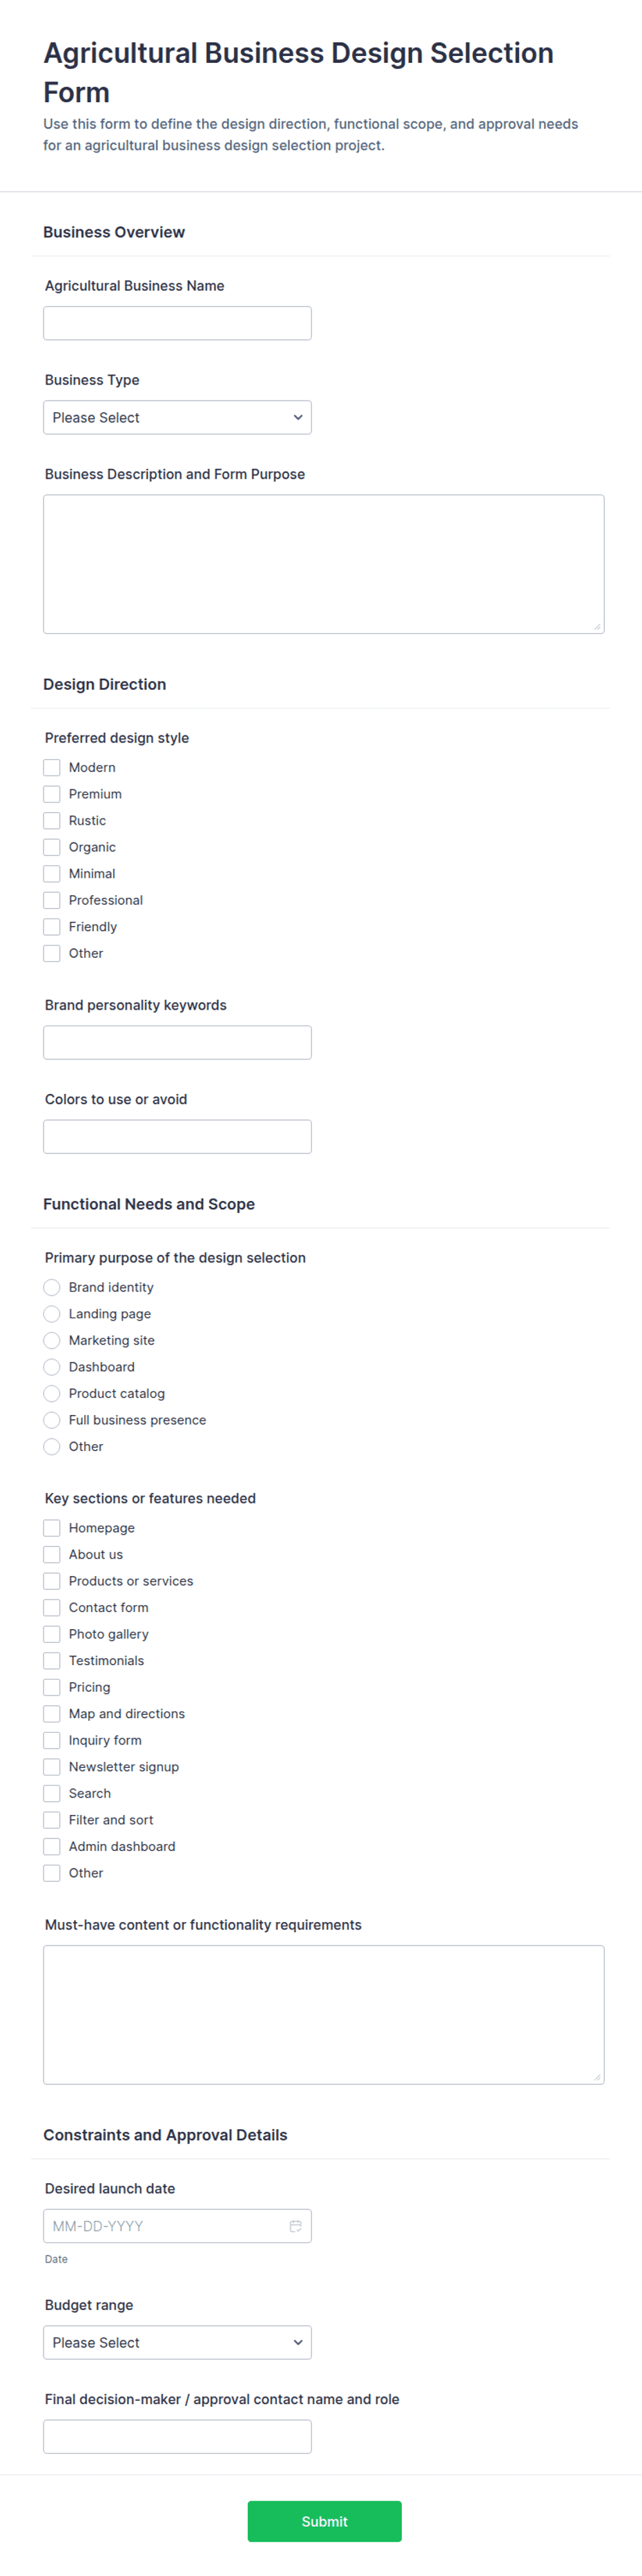Viewport: 642px width, 2576px height.
Task: Check the Modern design style box
Action: (x=52, y=767)
